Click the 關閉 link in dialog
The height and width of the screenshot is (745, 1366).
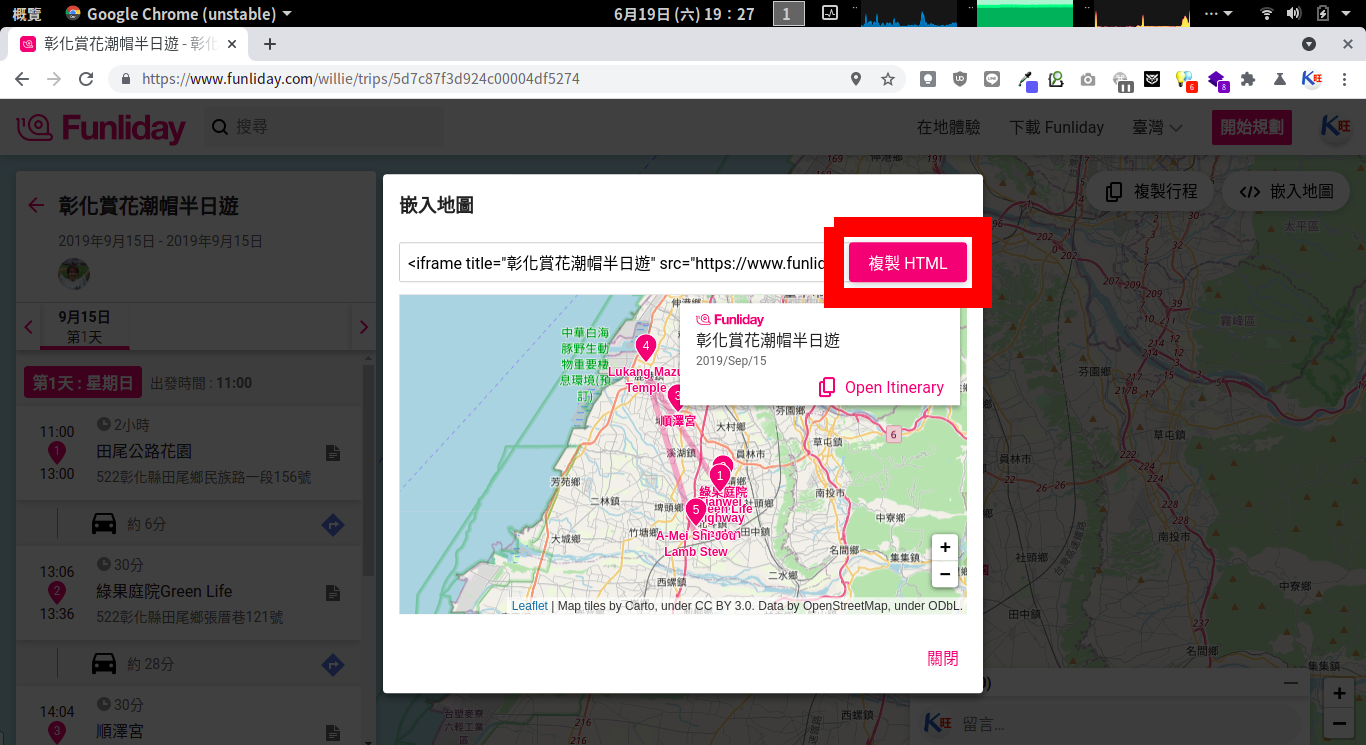click(942, 658)
